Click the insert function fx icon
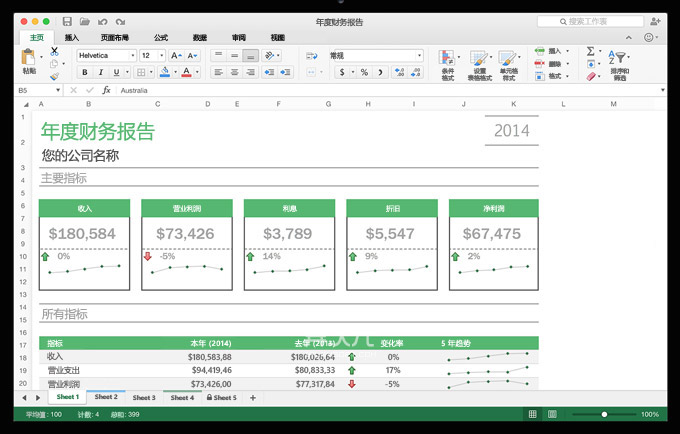This screenshot has width=680, height=434. 106,90
